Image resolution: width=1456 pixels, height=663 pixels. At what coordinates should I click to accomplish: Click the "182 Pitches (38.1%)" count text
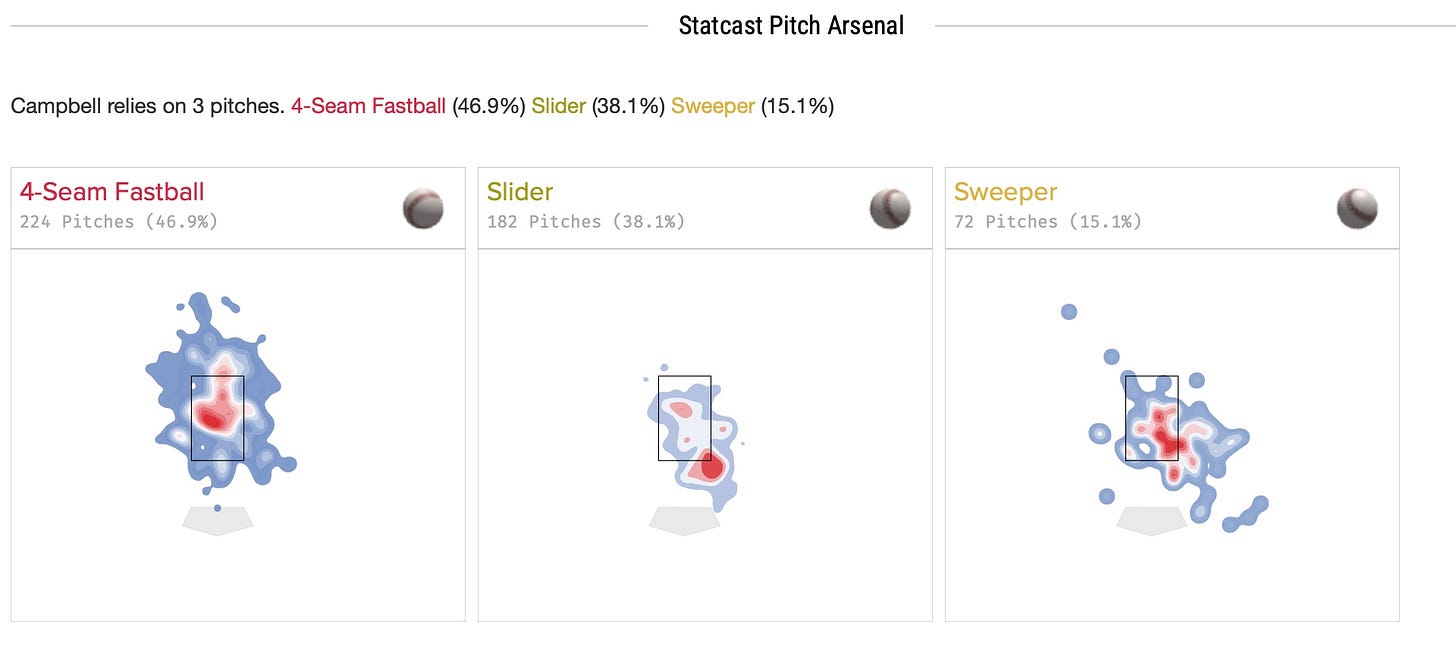tap(586, 221)
